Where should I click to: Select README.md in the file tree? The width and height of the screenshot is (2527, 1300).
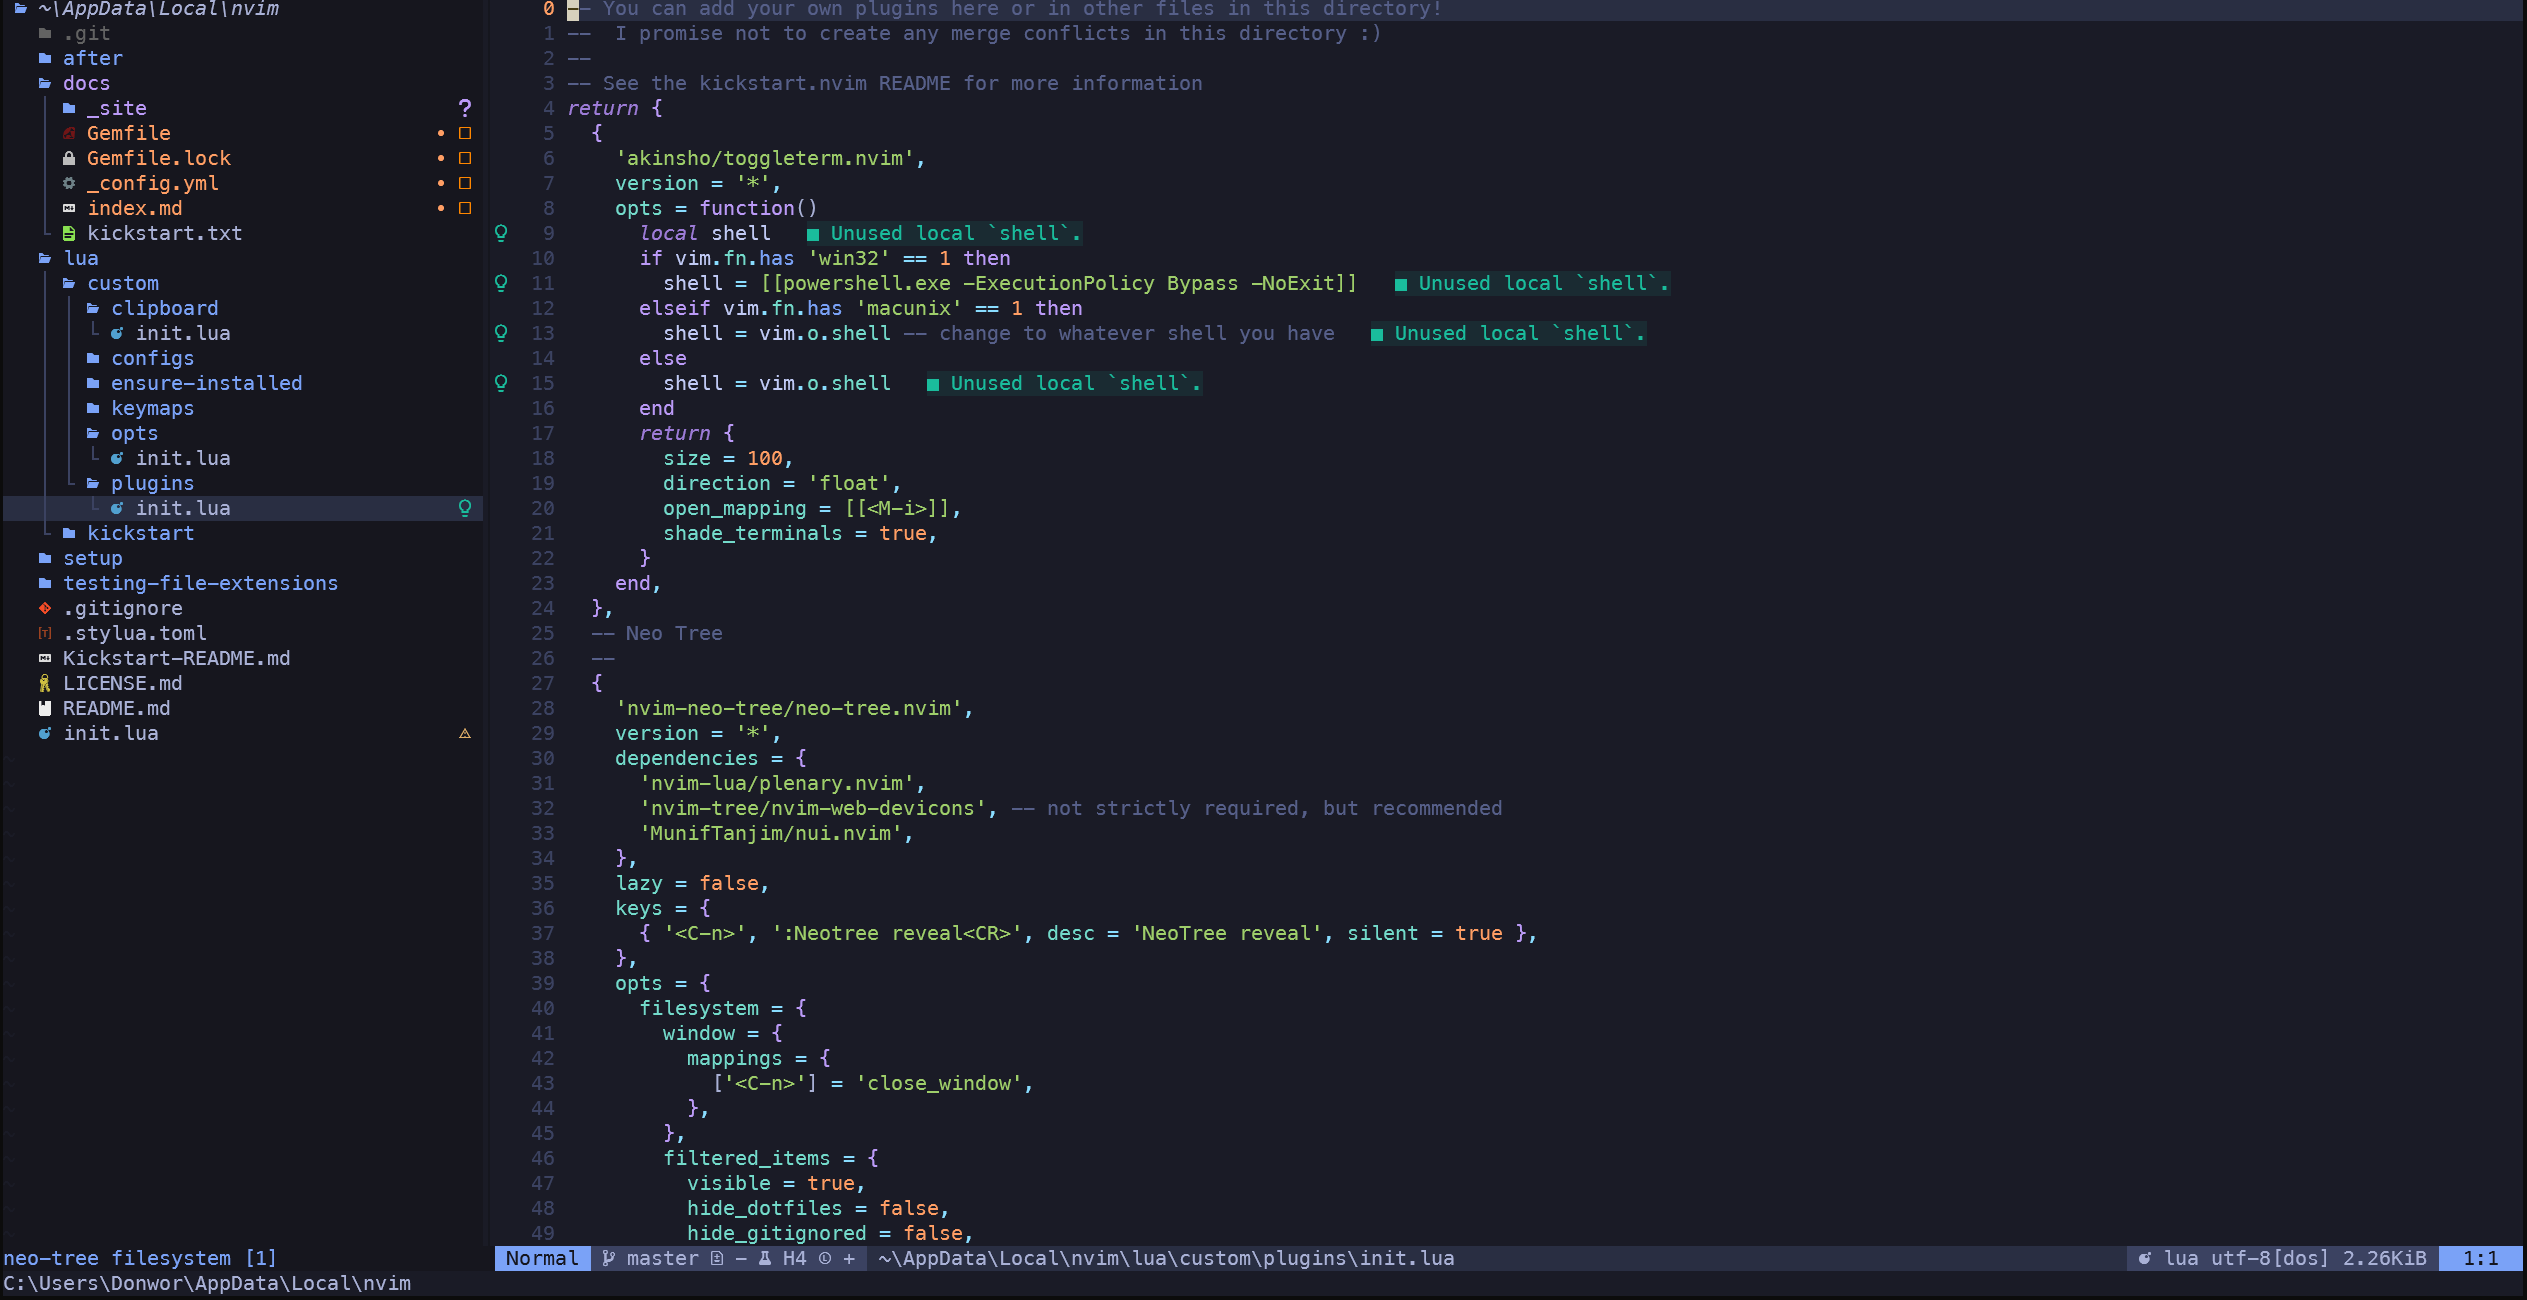116,708
